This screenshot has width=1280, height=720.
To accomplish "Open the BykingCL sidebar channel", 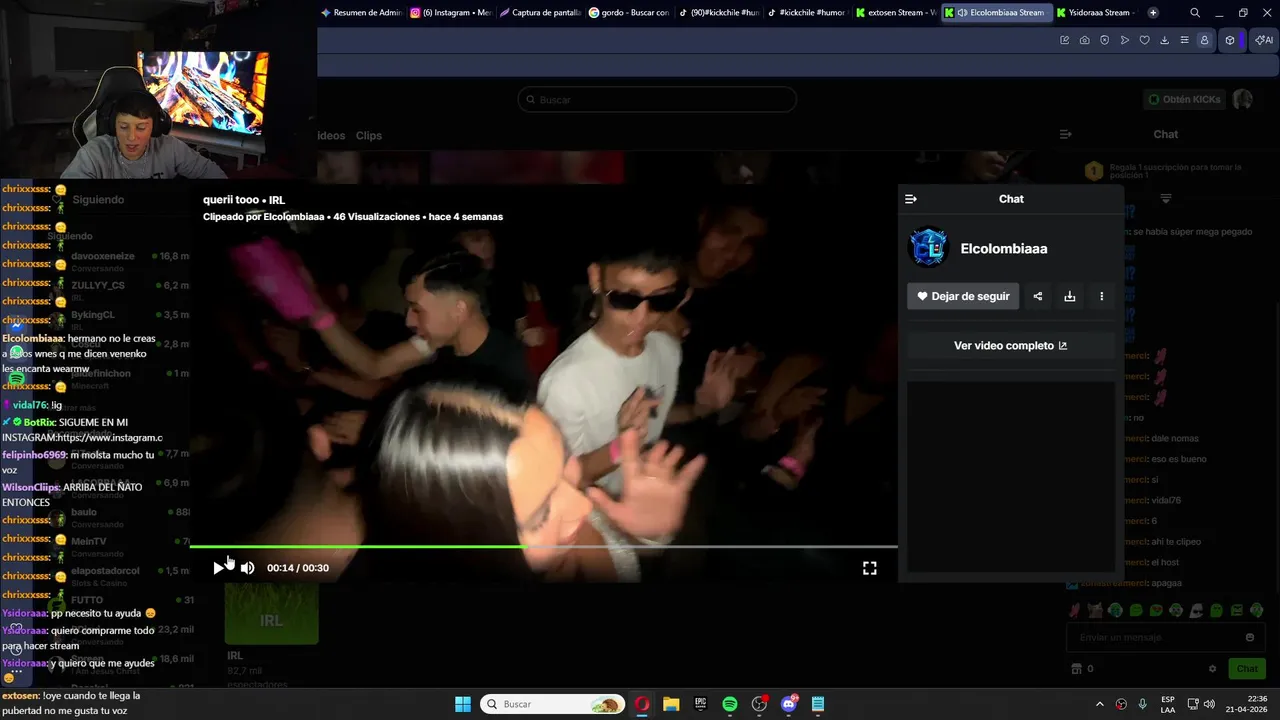I will [93, 315].
